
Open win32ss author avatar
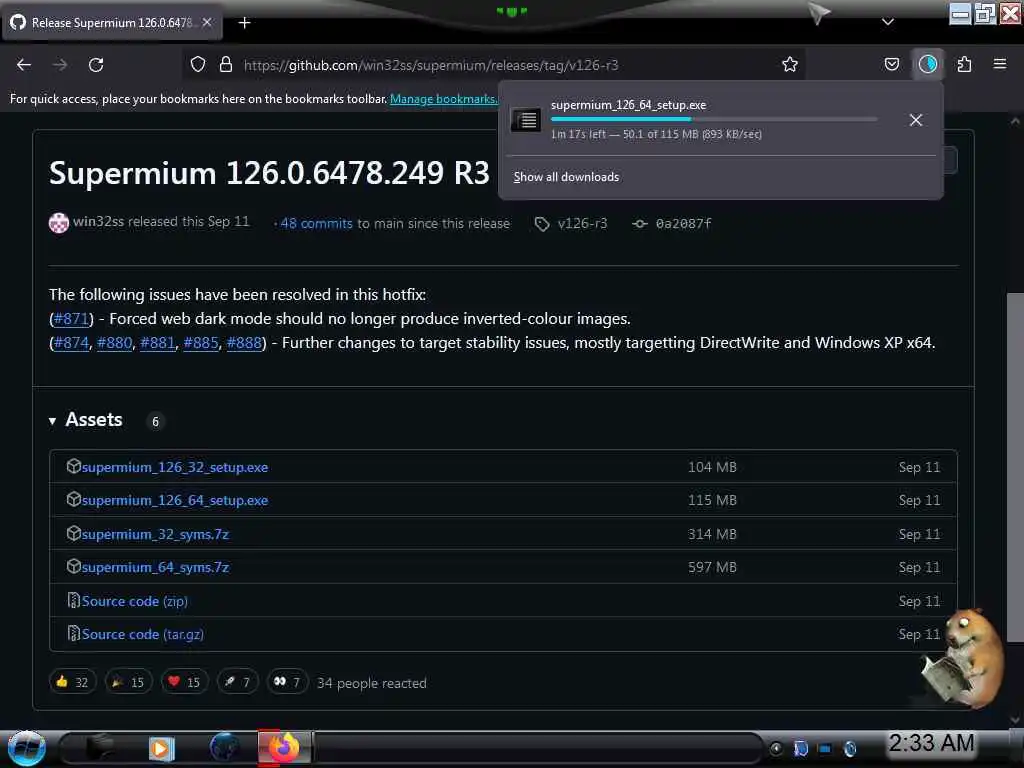[x=59, y=223]
